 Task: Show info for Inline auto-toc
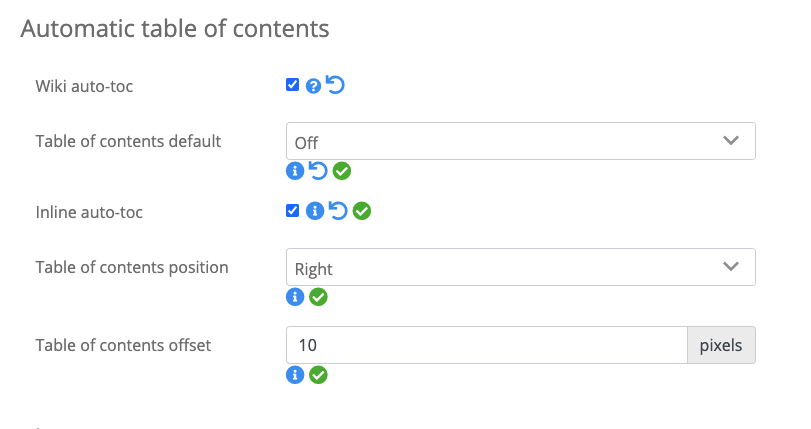[x=314, y=211]
